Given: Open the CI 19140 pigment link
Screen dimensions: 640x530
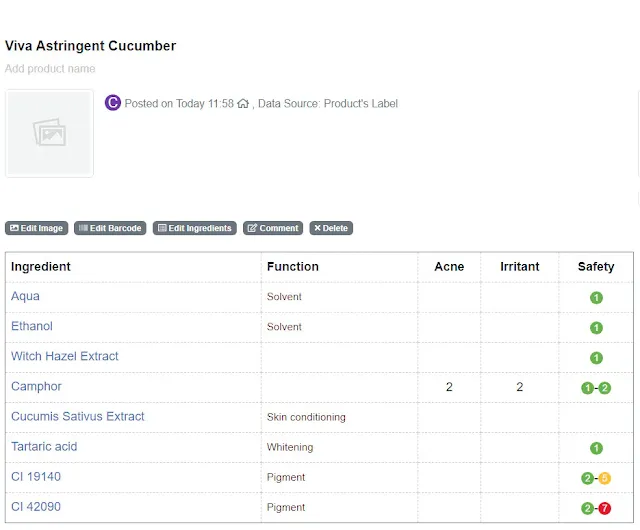Looking at the screenshot, I should tap(36, 477).
